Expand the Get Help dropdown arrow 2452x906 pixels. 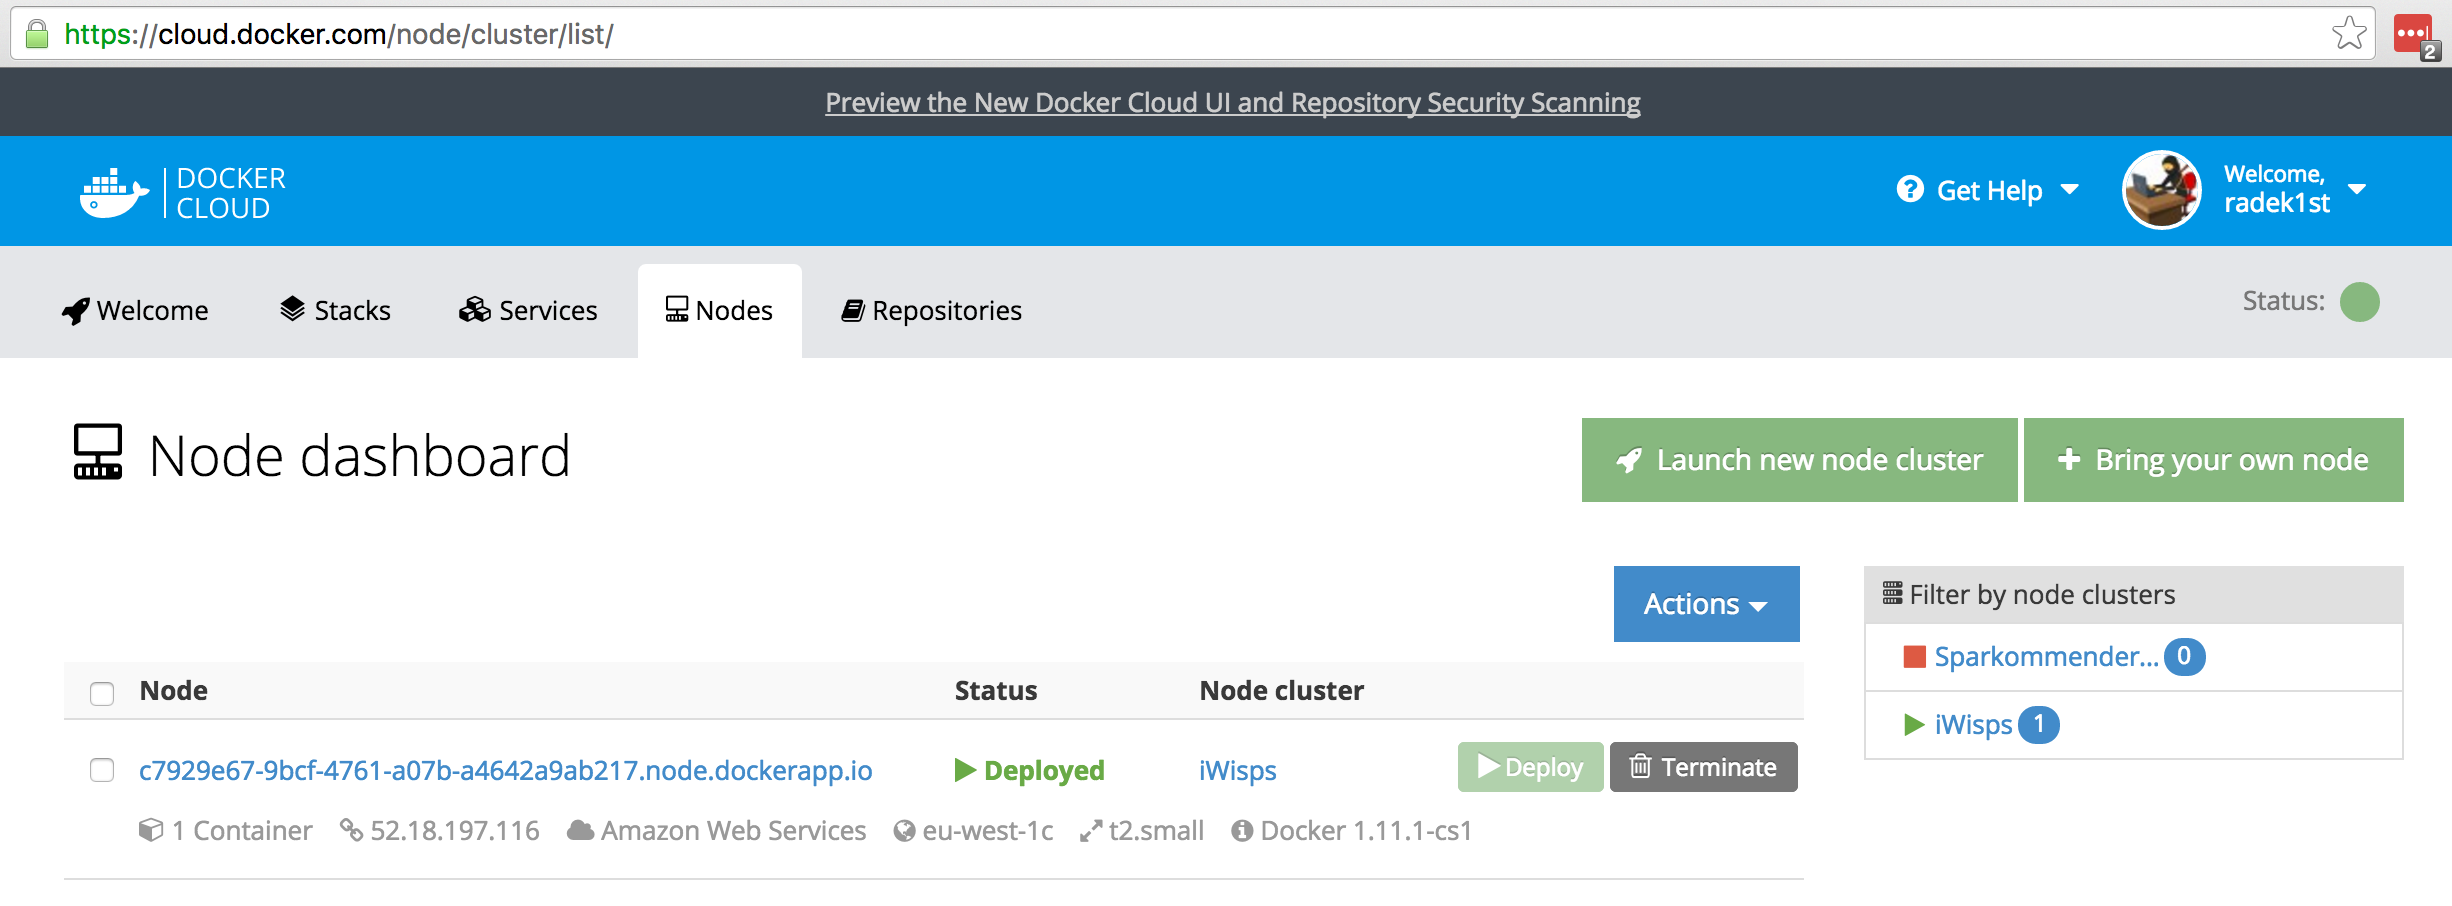click(2071, 189)
